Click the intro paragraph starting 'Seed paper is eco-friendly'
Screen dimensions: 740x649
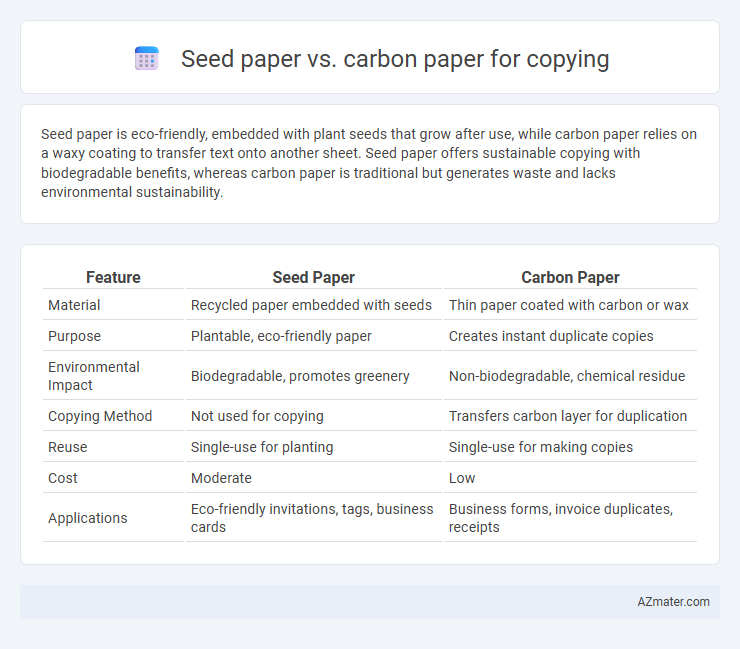click(x=369, y=163)
